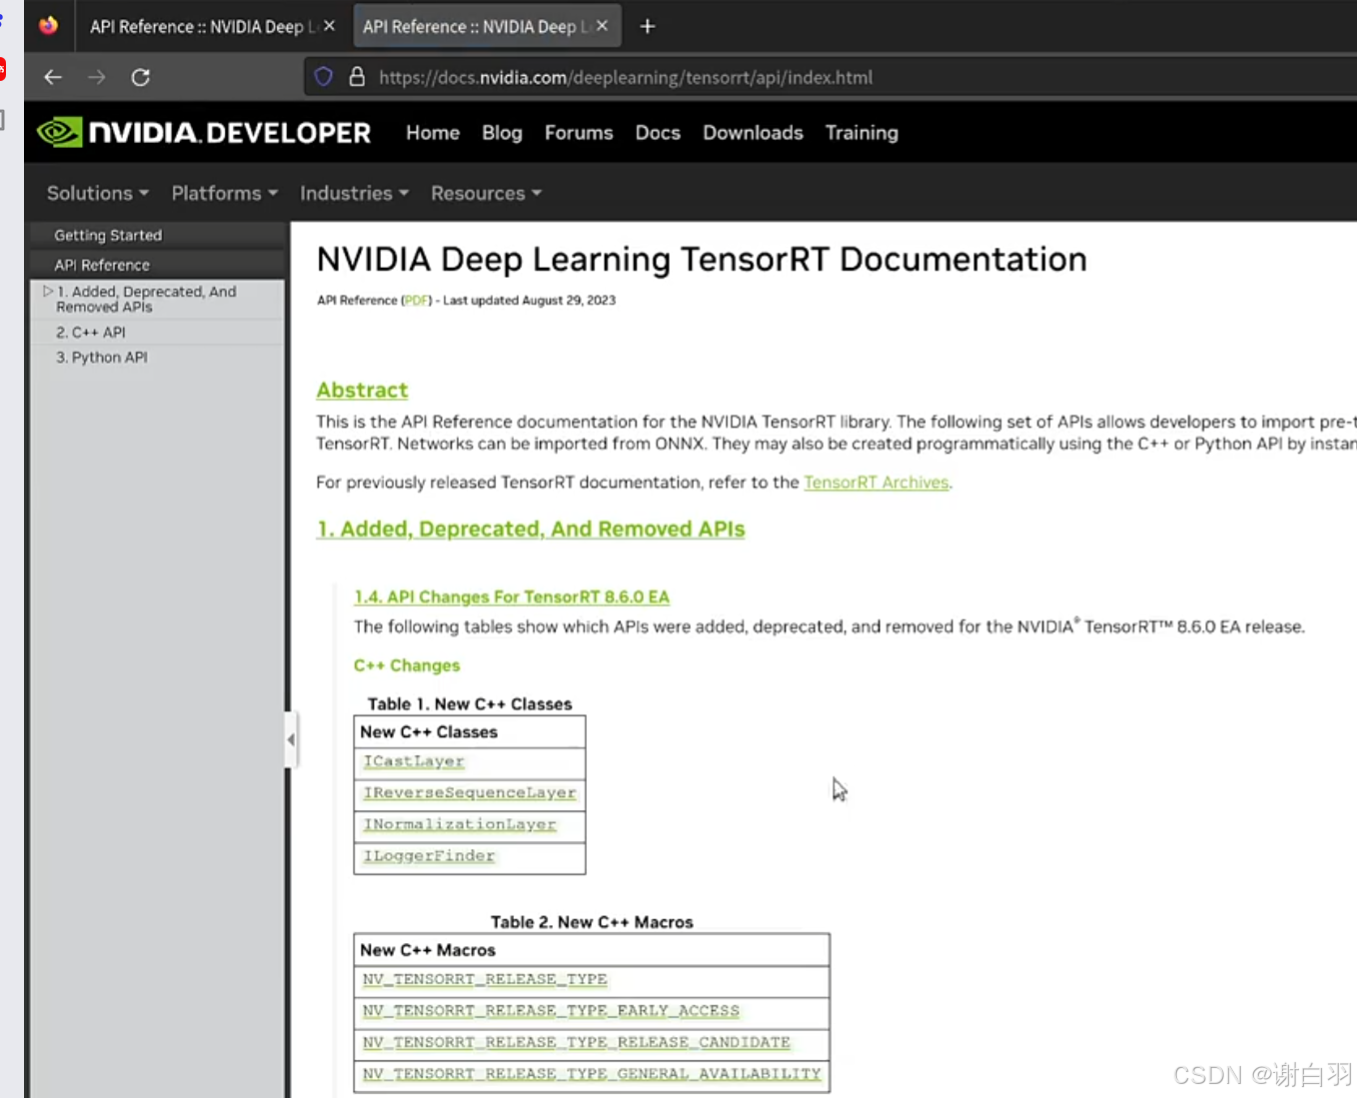Open NV_TENSORRT_RELEASE_TYPE_GENERAL_AVAILABILITY macro link
Image resolution: width=1357 pixels, height=1098 pixels.
592,1074
